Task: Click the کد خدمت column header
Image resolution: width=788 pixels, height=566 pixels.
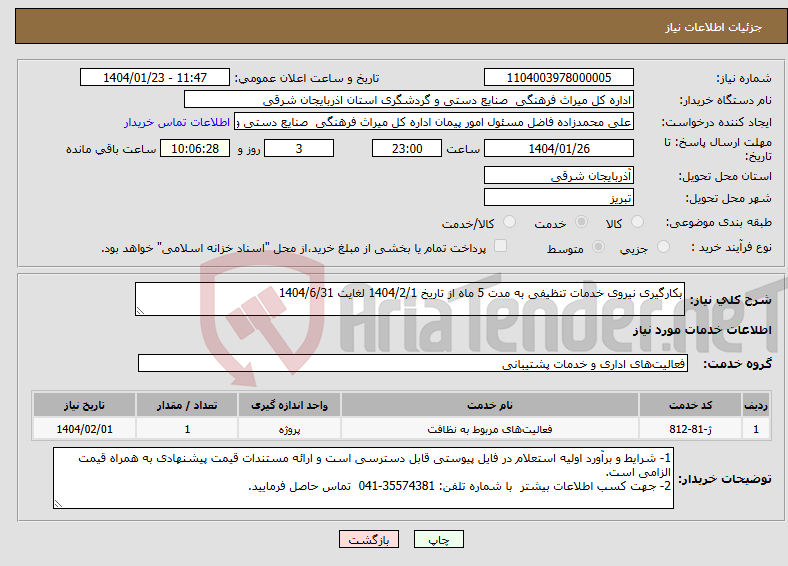Action: point(691,405)
